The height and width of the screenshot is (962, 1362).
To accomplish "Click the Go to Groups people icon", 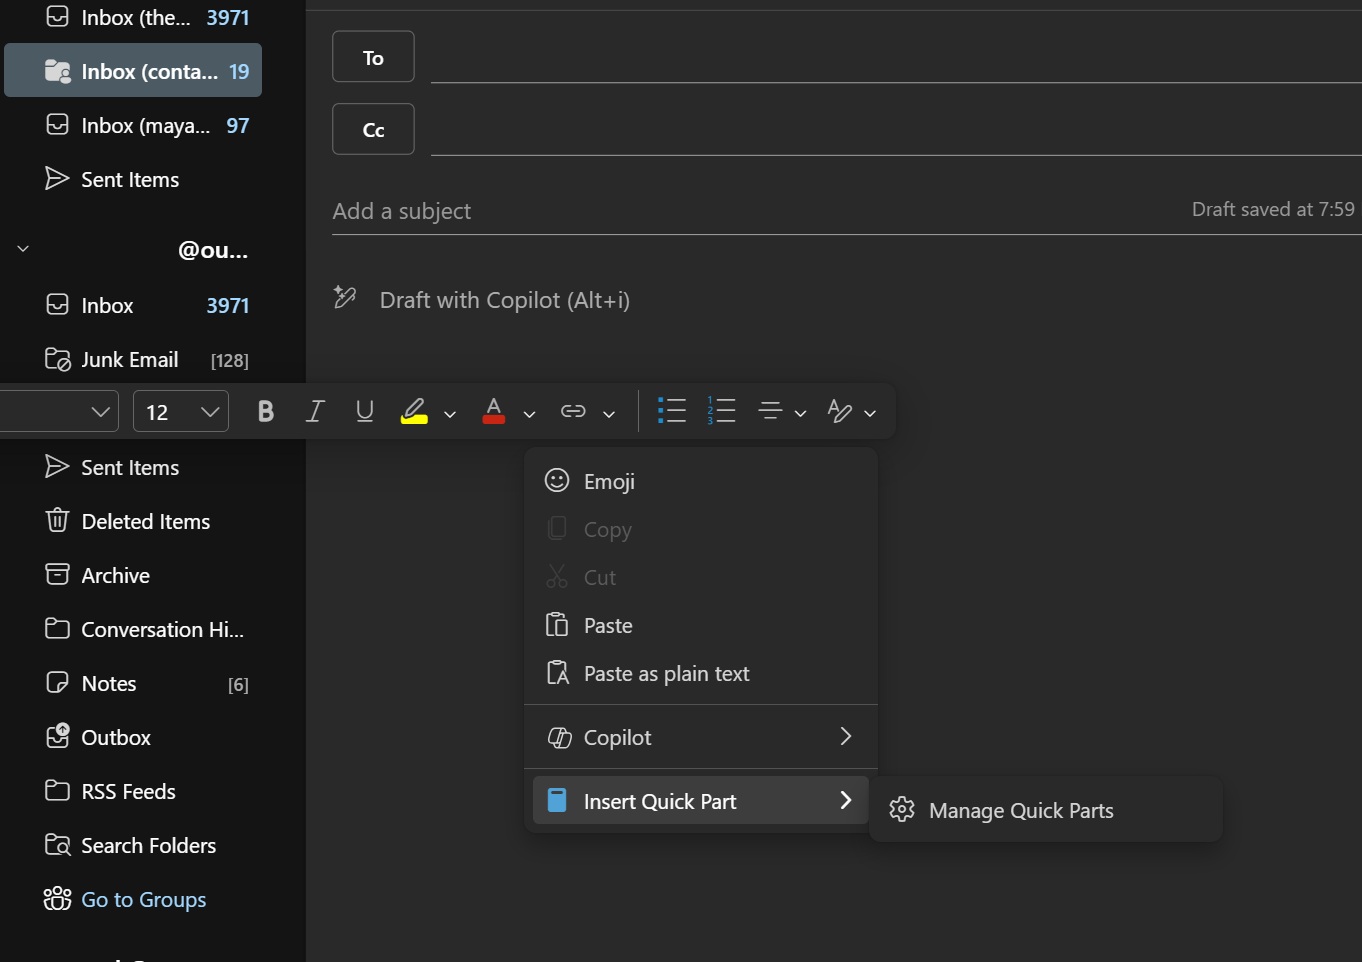I will [57, 898].
